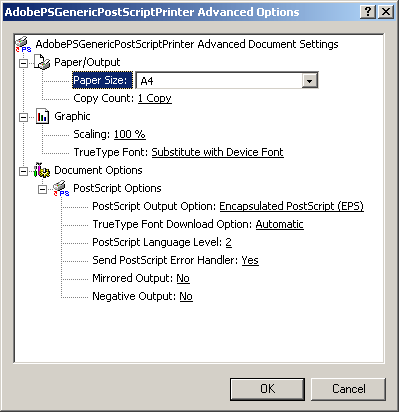Select the PostScript Options tree label
The width and height of the screenshot is (399, 412).
(117, 188)
